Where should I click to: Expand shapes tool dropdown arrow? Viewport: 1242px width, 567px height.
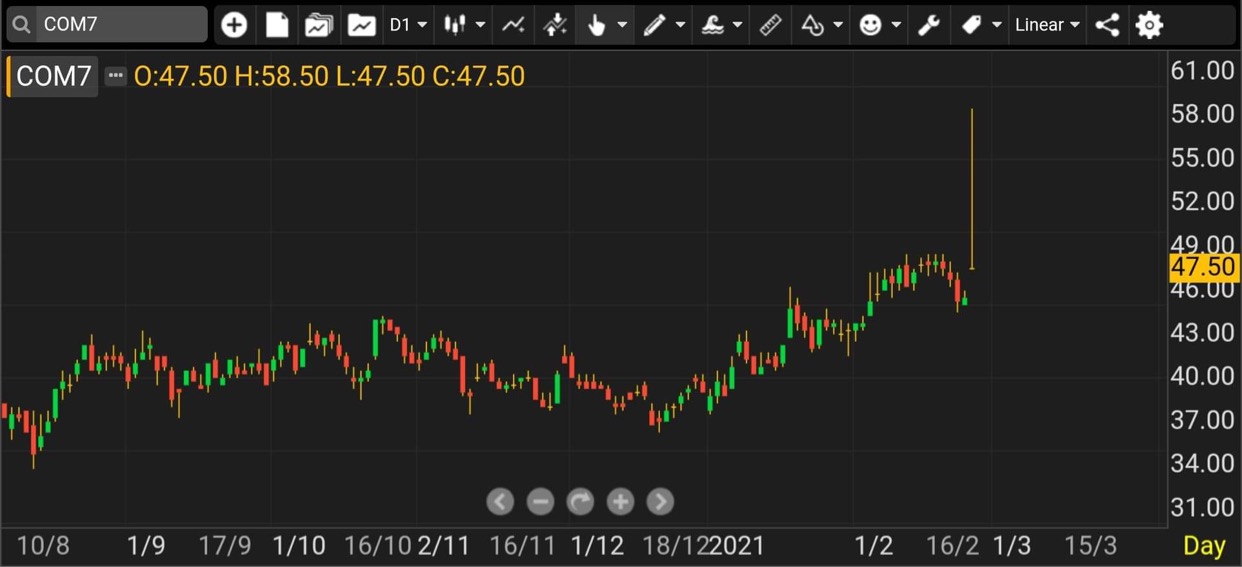[x=838, y=25]
